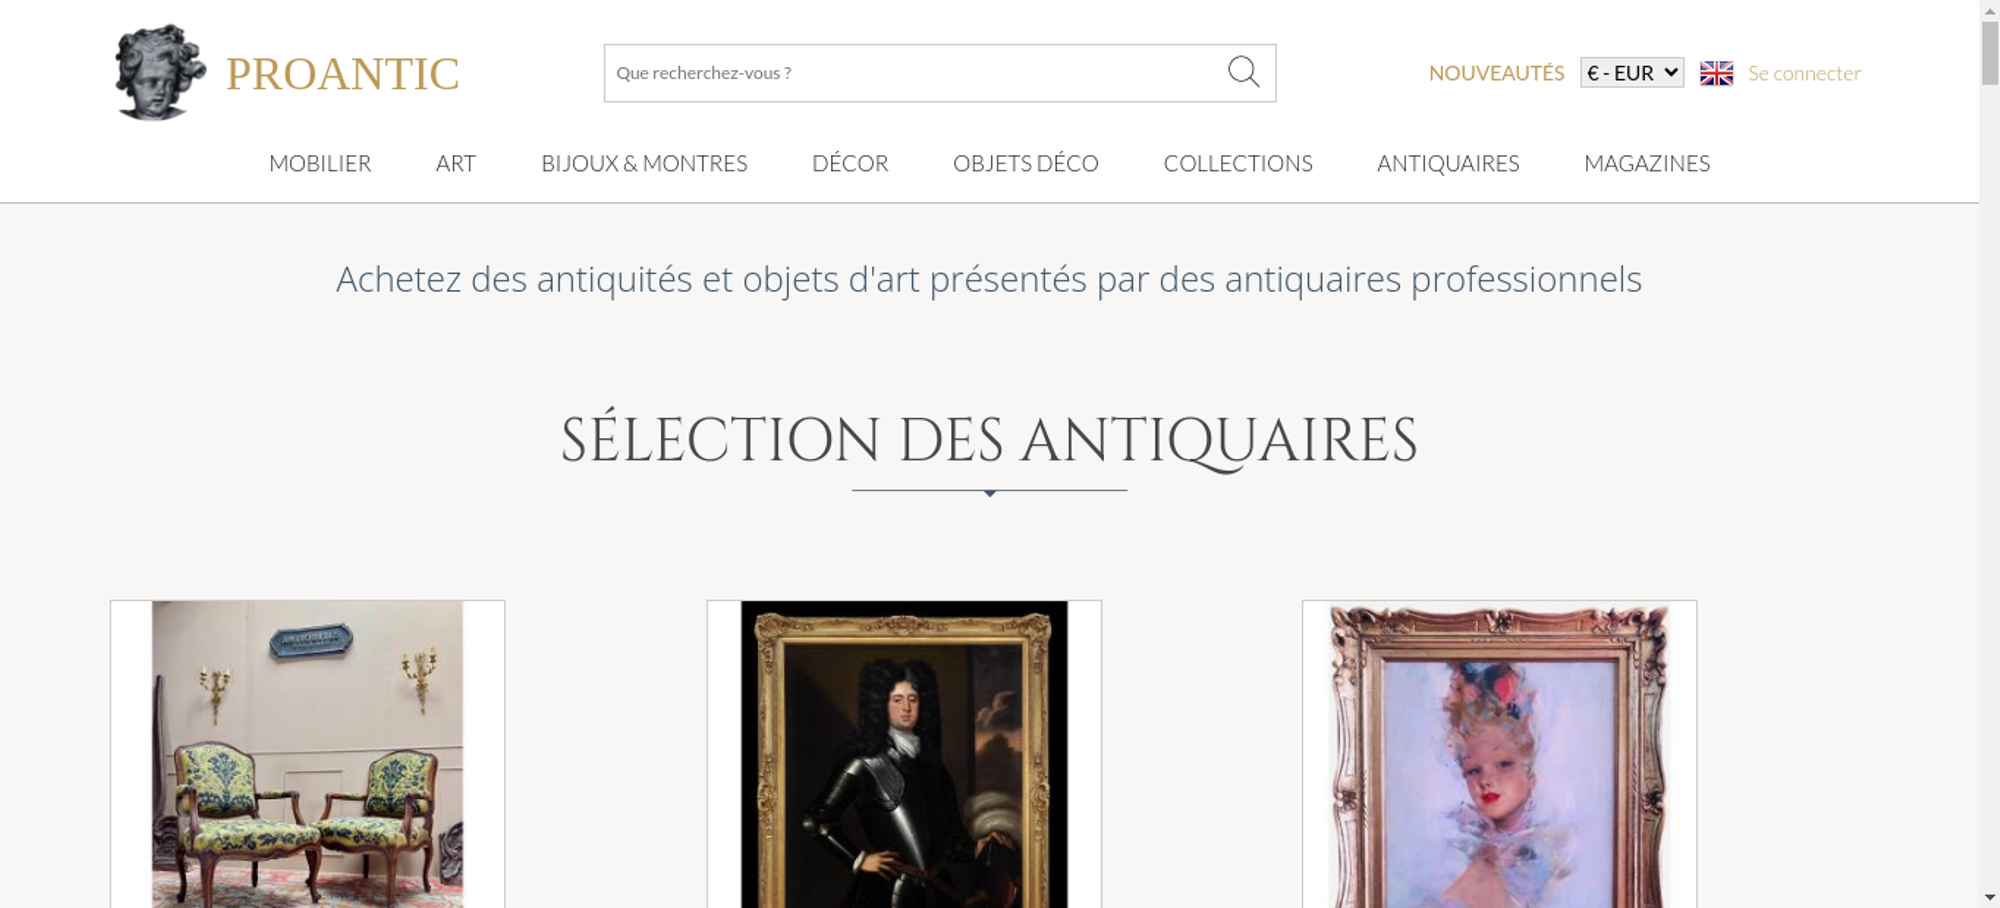The width and height of the screenshot is (2000, 908).
Task: Open the pastel woman portrait thumbnail
Action: (x=1499, y=754)
